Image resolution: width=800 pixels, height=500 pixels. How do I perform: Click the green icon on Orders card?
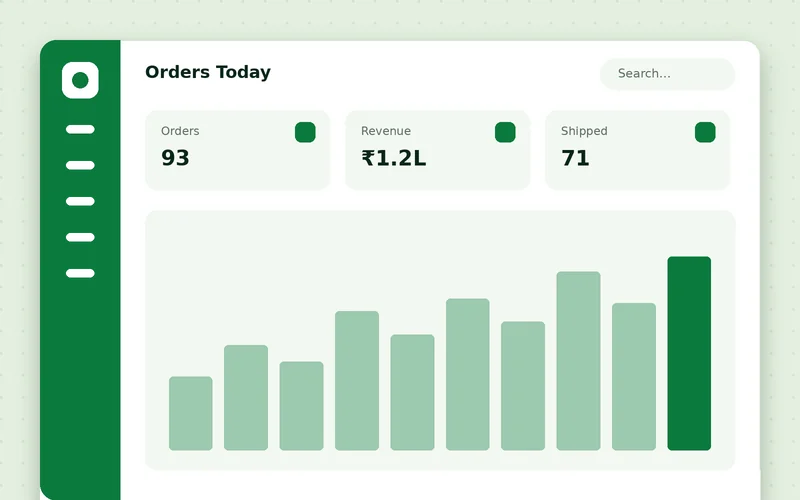(305, 132)
